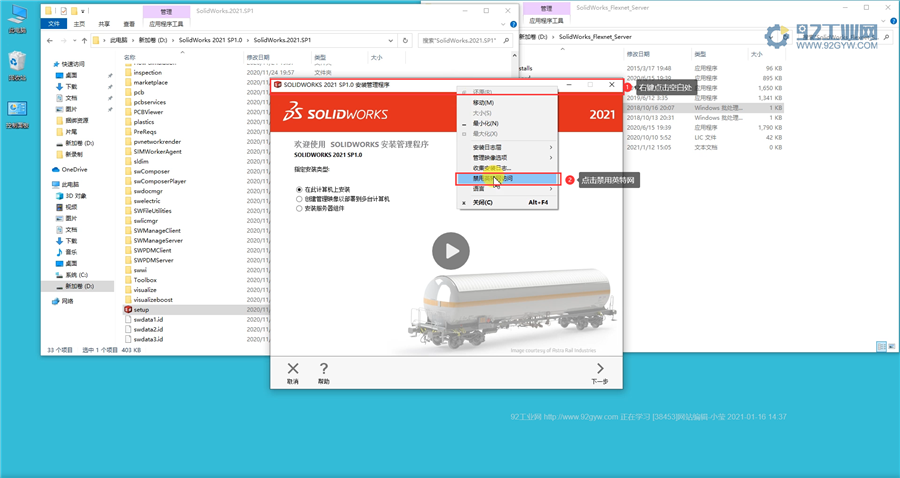This screenshot has height=478, width=900.
Task: Click the Back arrow in Explorer
Action: pyautogui.click(x=50, y=40)
